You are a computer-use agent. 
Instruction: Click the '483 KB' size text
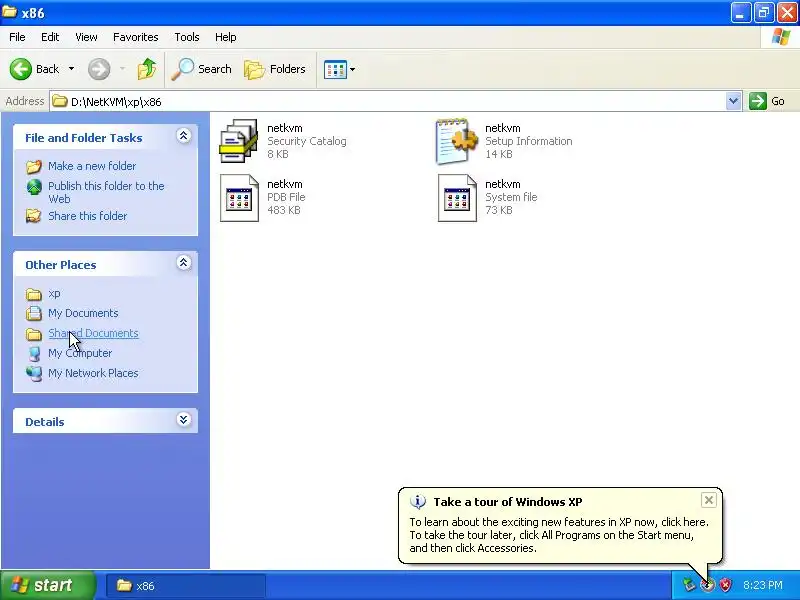click(x=284, y=210)
